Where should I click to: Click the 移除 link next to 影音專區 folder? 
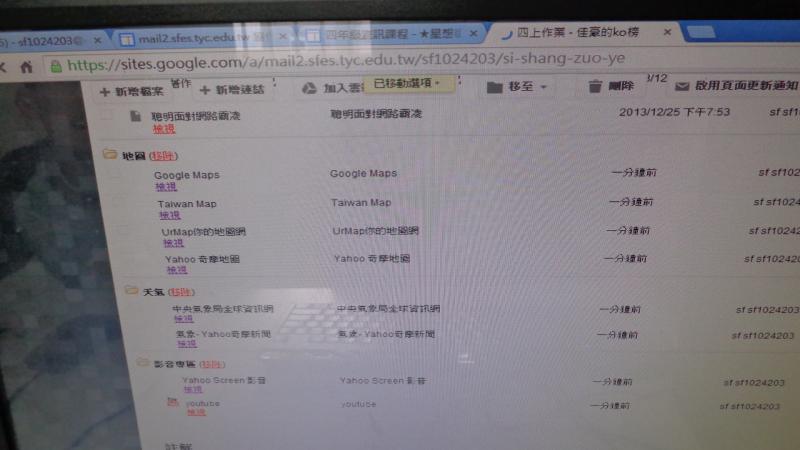click(211, 364)
